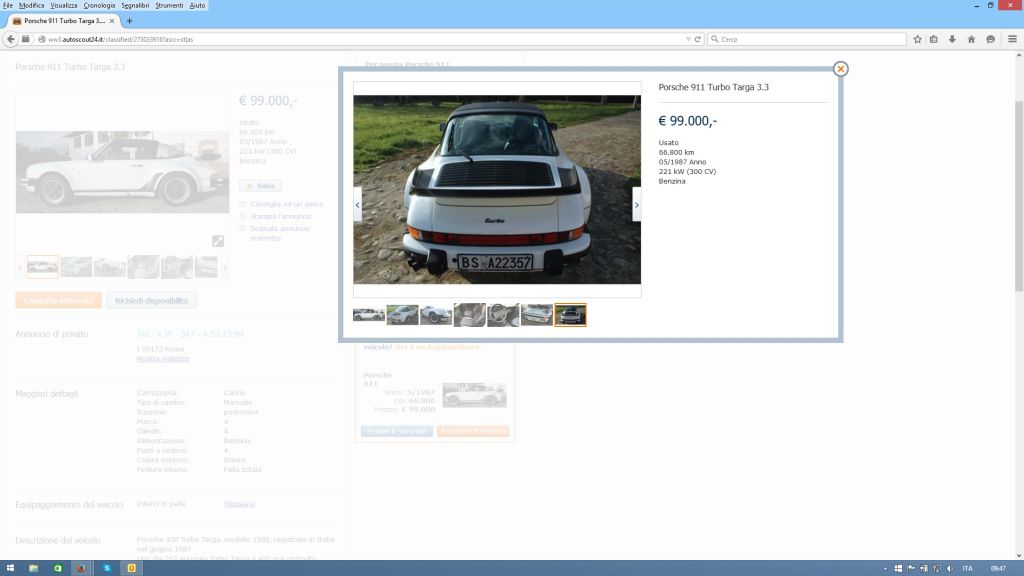Open the Aiuto menu
The image size is (1024, 576).
pos(197,5)
